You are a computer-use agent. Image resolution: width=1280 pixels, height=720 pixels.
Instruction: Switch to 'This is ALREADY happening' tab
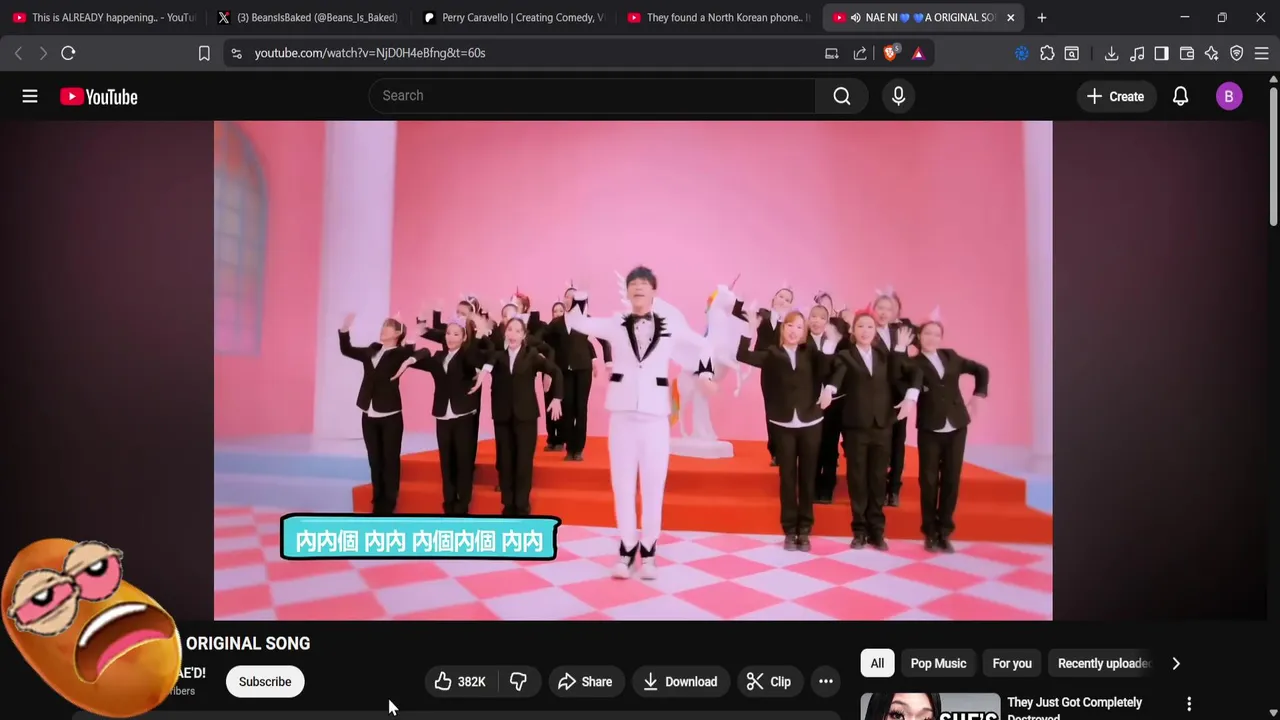click(104, 17)
